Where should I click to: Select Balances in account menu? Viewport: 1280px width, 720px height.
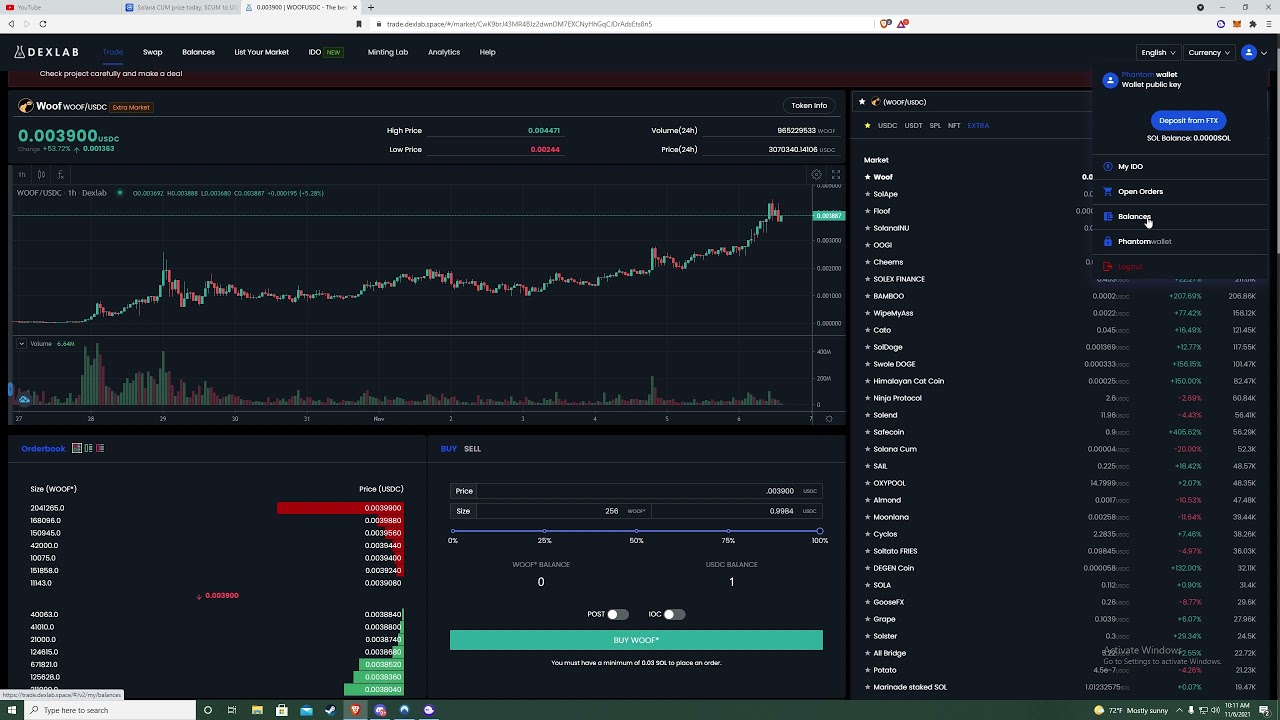[x=1134, y=217]
